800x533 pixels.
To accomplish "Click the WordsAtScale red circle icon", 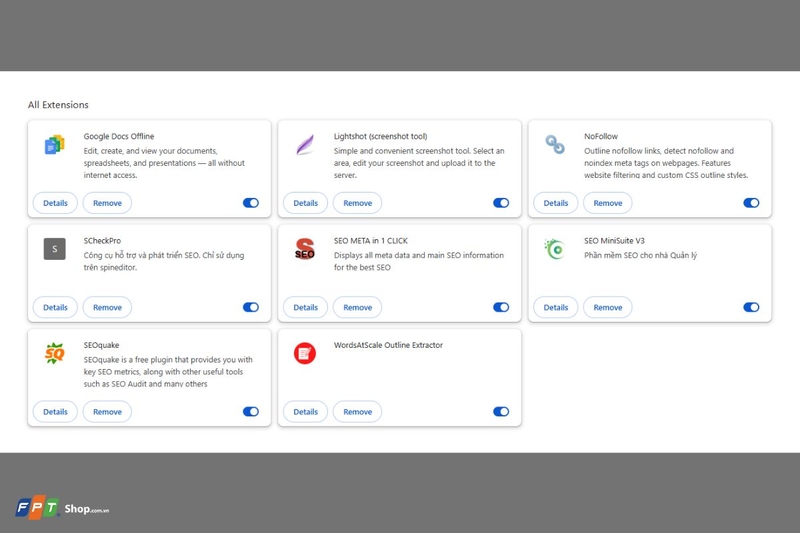I will tap(305, 353).
